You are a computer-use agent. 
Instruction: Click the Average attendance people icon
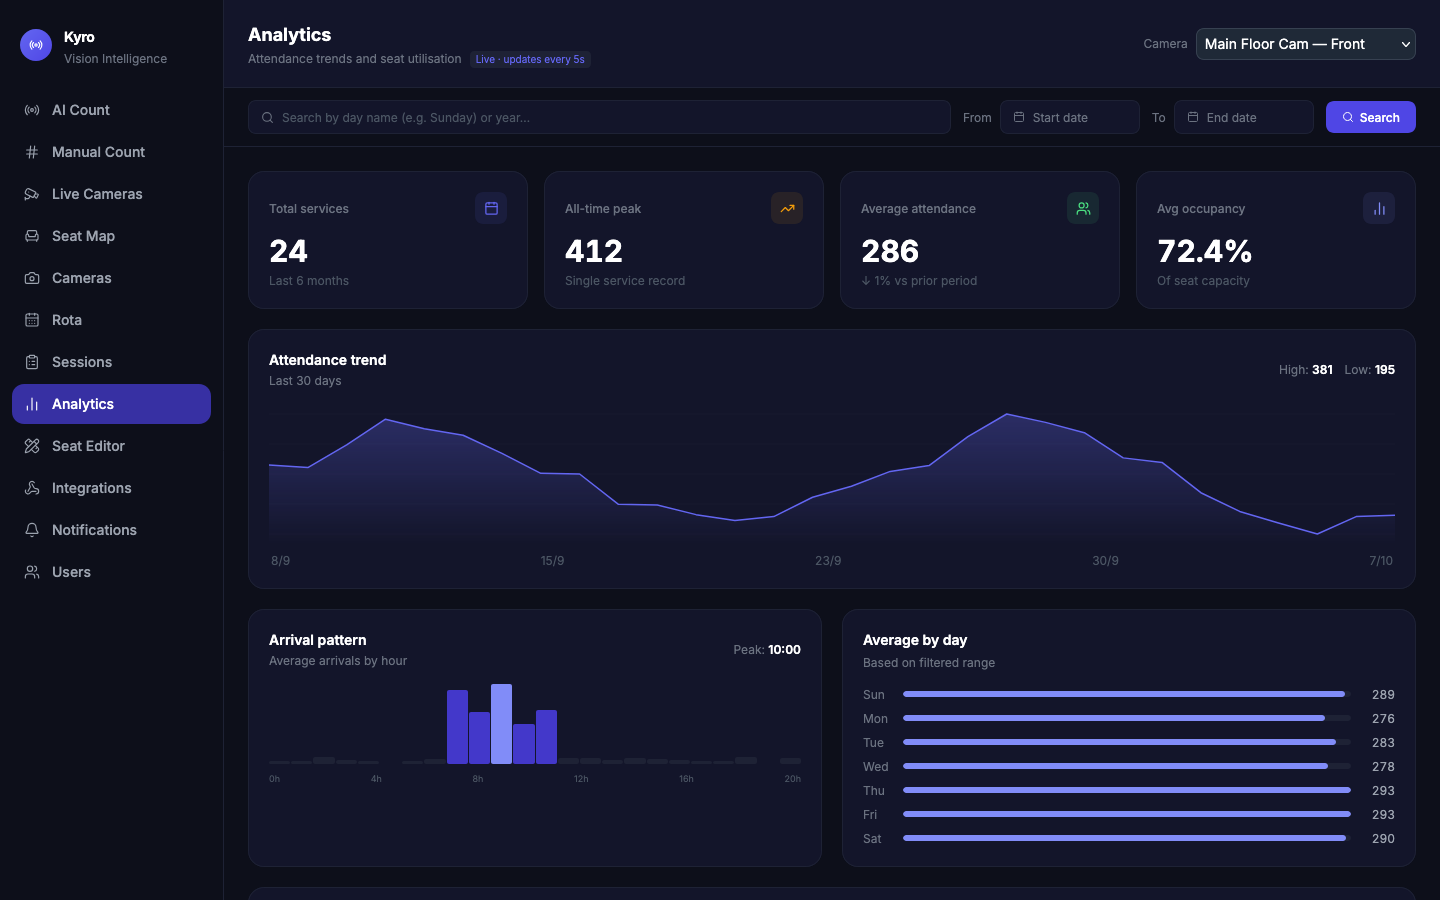click(1083, 208)
